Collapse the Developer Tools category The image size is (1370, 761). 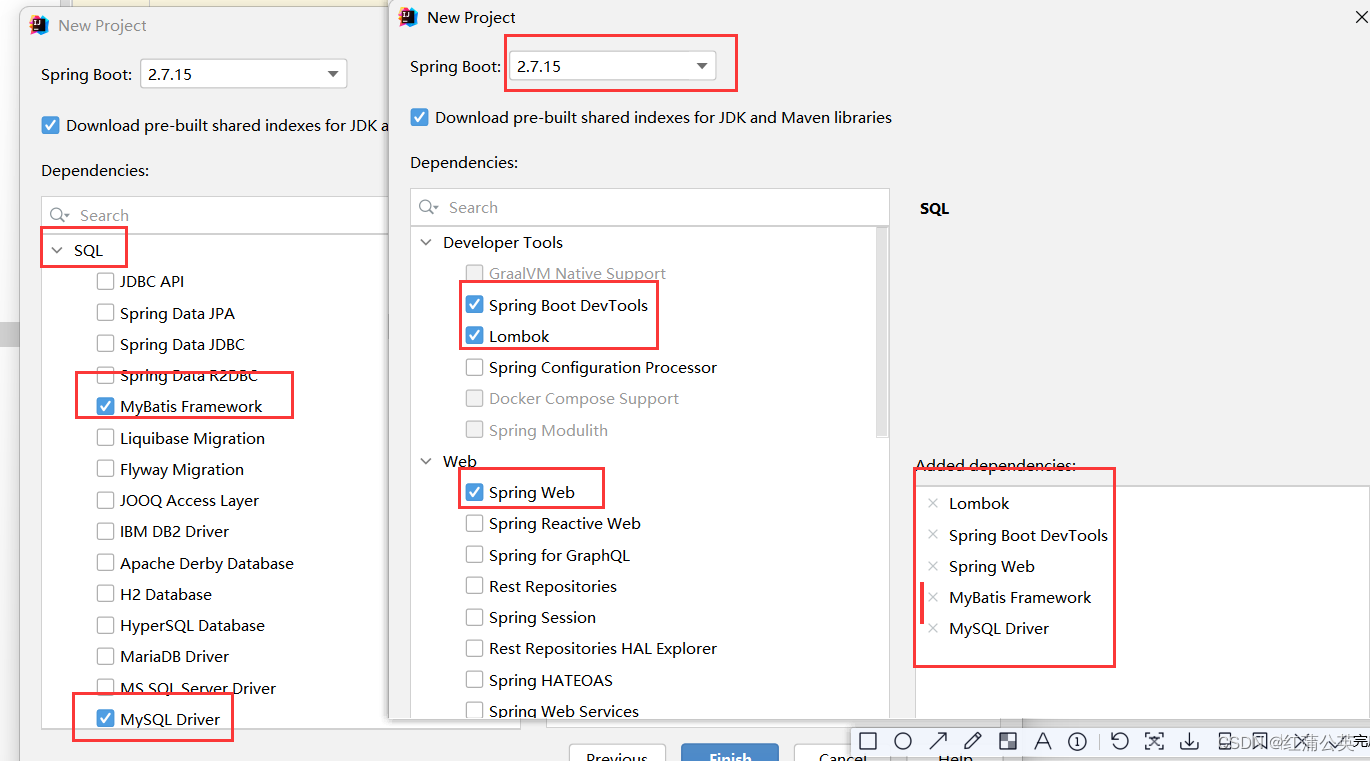tap(427, 242)
